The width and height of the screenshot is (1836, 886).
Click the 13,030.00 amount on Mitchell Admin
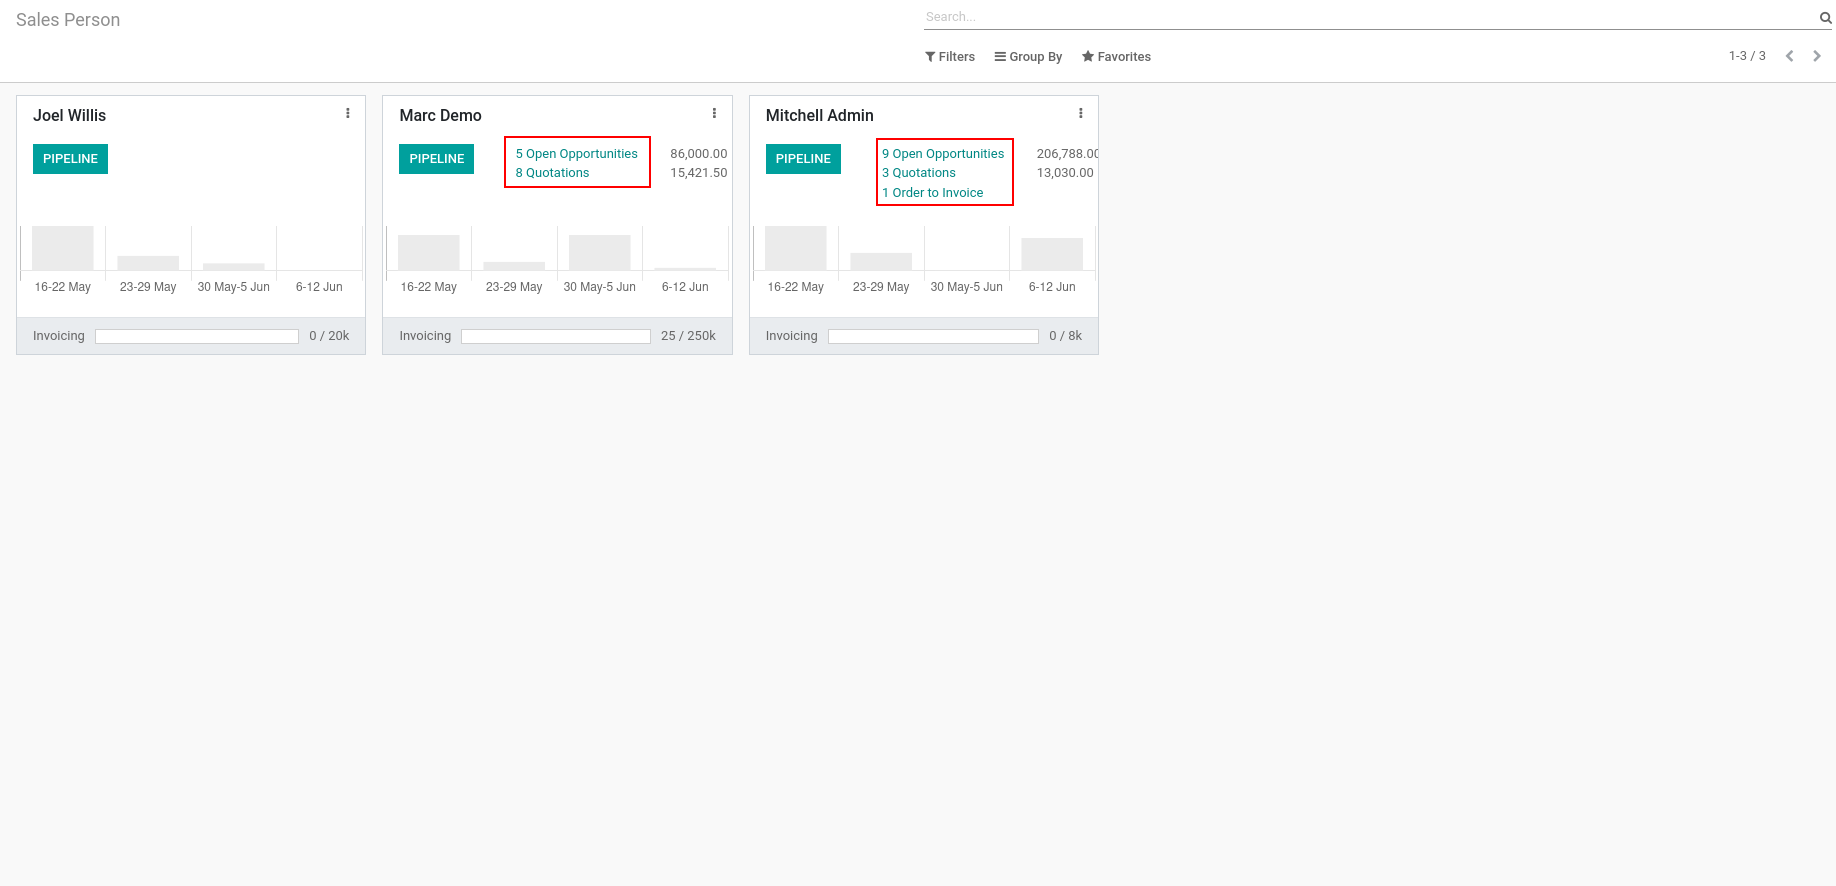click(1065, 173)
